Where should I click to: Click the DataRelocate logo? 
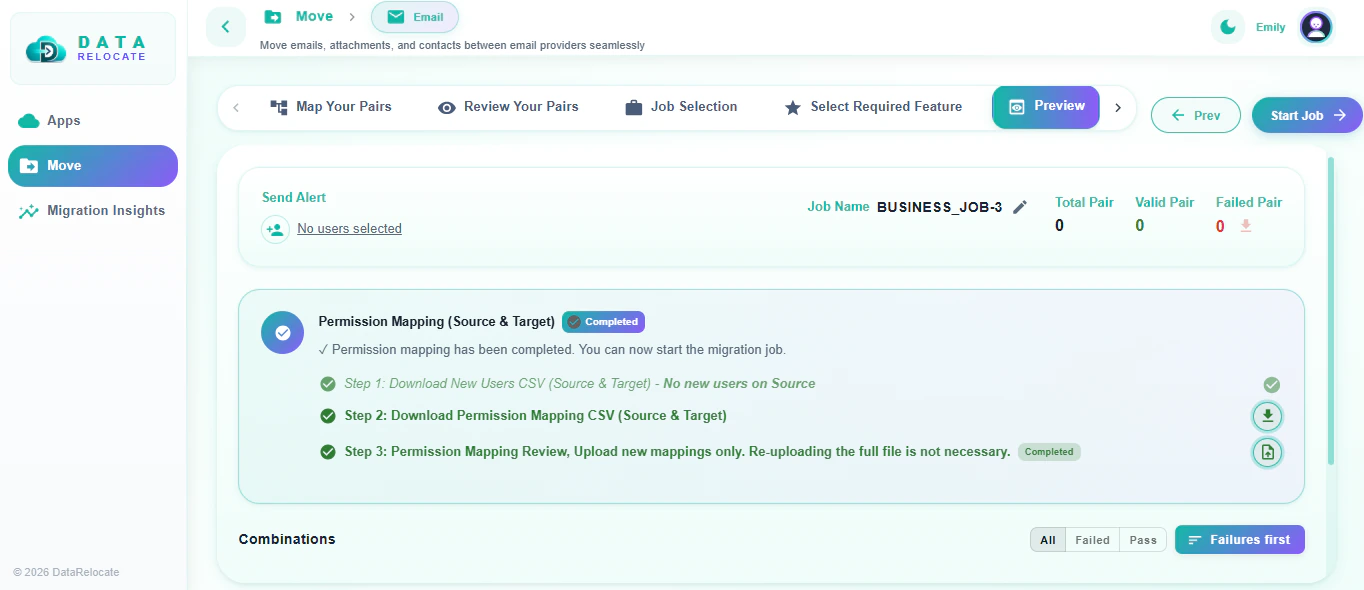92,49
